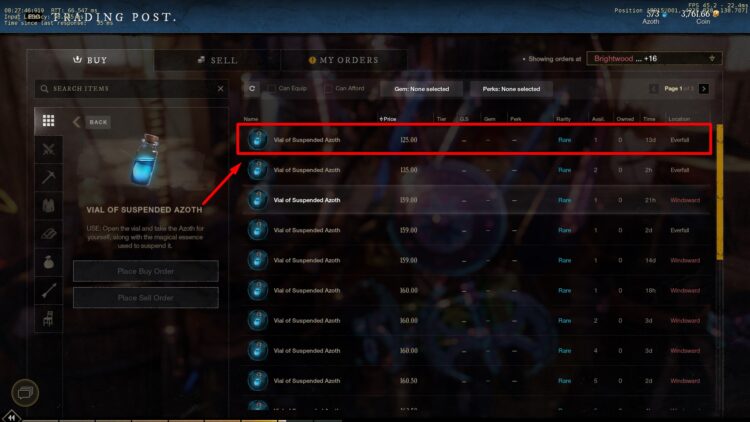Enable the Can Equip checkbox
The width and height of the screenshot is (750, 422).
coord(271,89)
